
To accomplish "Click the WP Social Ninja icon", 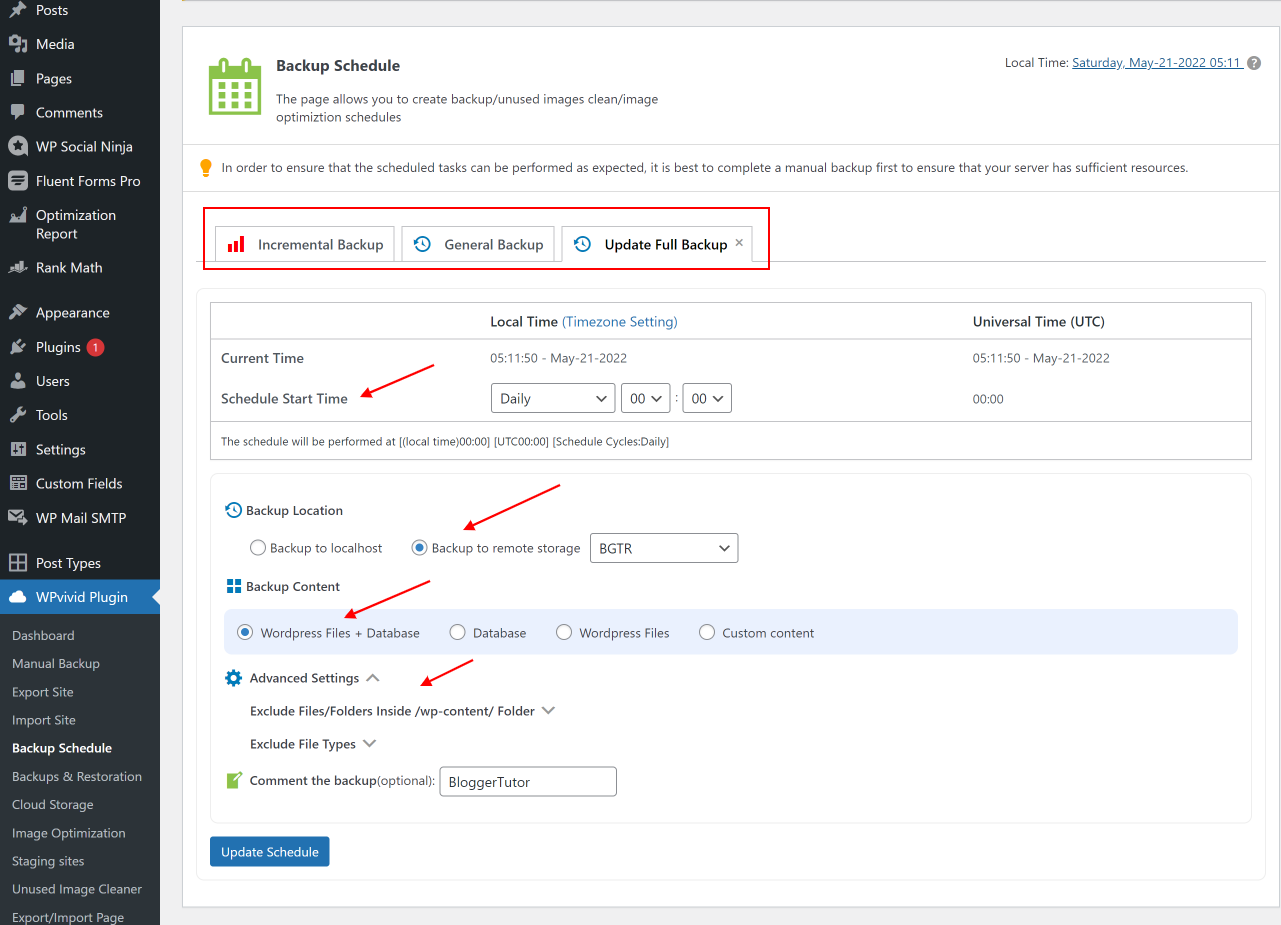I will pyautogui.click(x=18, y=146).
